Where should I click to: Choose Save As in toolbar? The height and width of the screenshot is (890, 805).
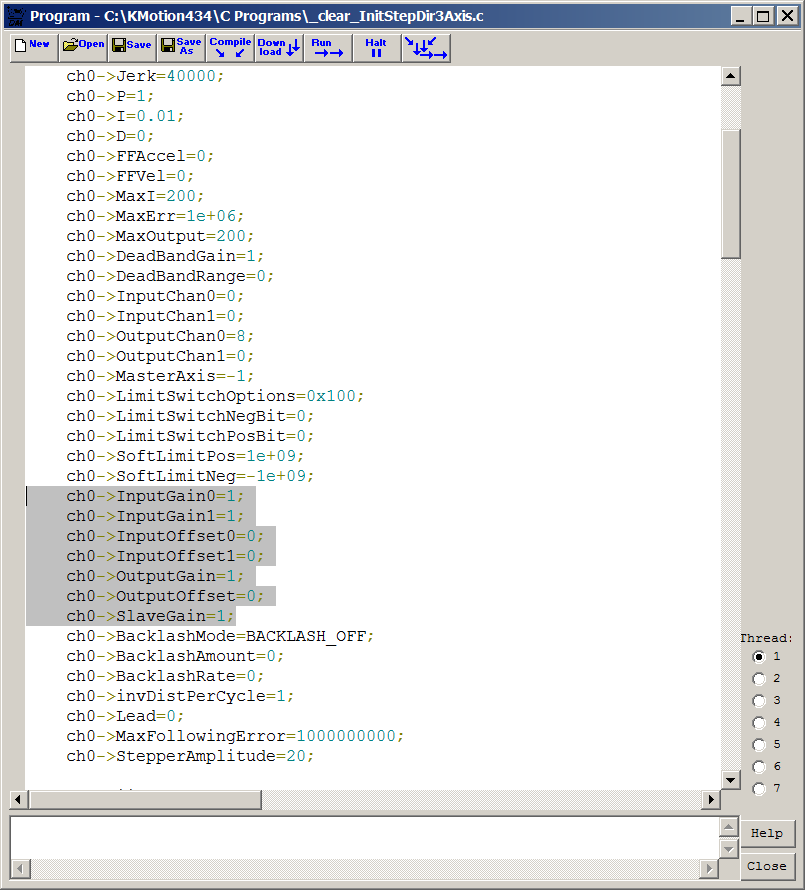[181, 48]
